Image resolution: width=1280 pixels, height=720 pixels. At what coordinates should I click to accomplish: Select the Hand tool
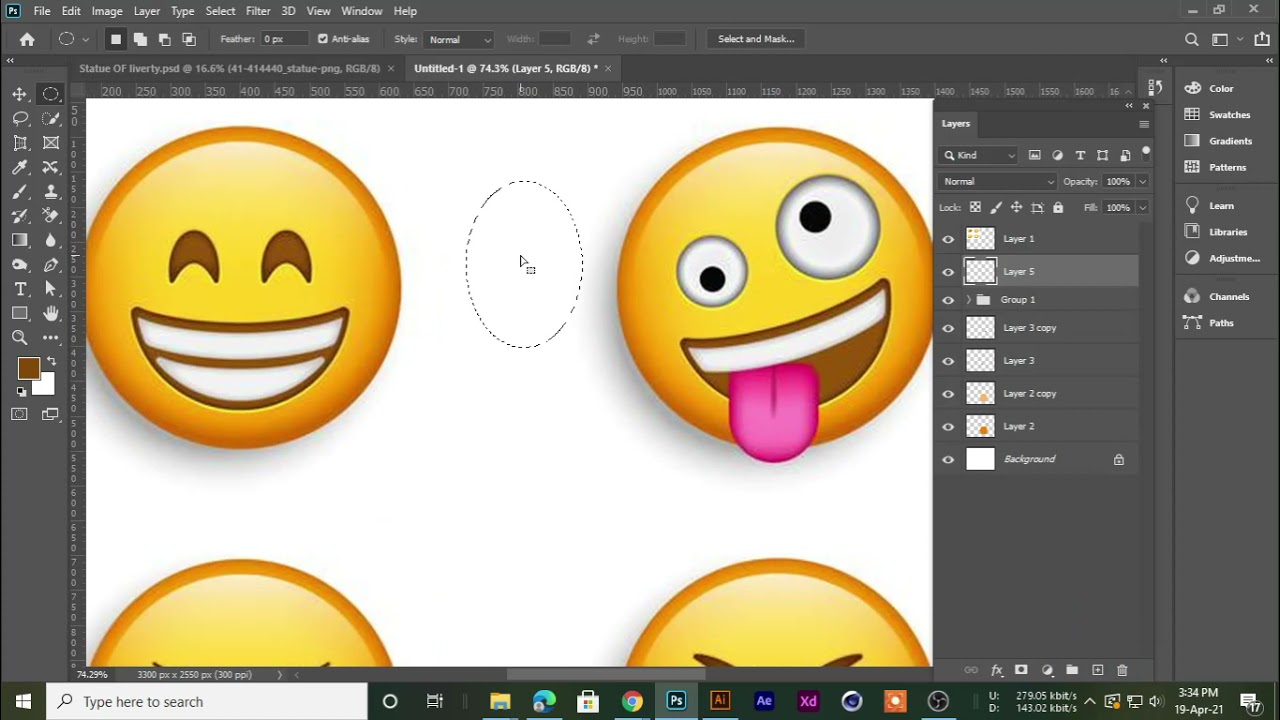51,313
